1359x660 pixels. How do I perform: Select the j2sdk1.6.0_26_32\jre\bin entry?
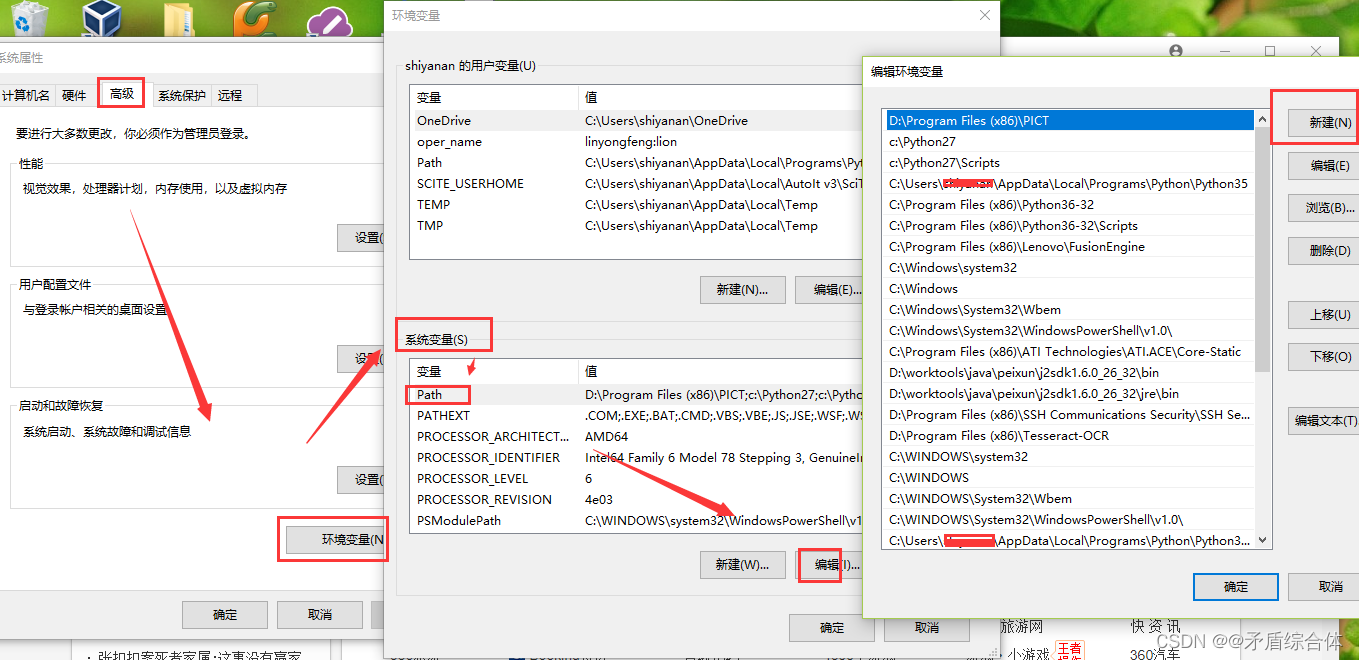tap(1069, 393)
